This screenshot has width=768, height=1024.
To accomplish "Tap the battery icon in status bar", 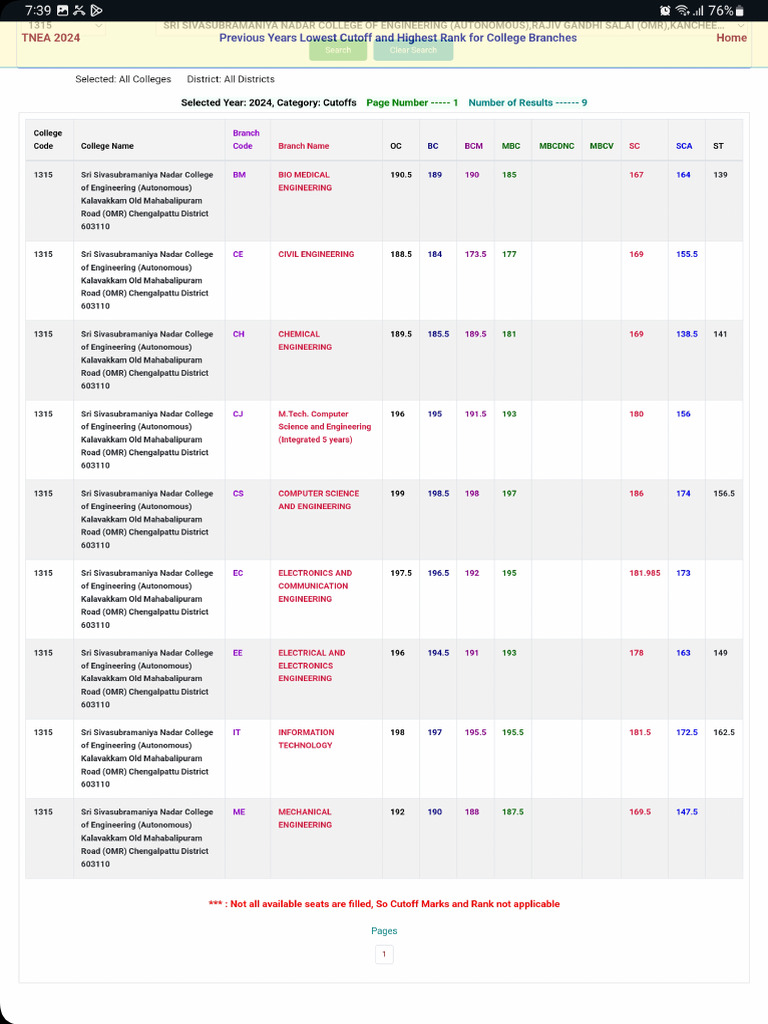I will pyautogui.click(x=739, y=10).
